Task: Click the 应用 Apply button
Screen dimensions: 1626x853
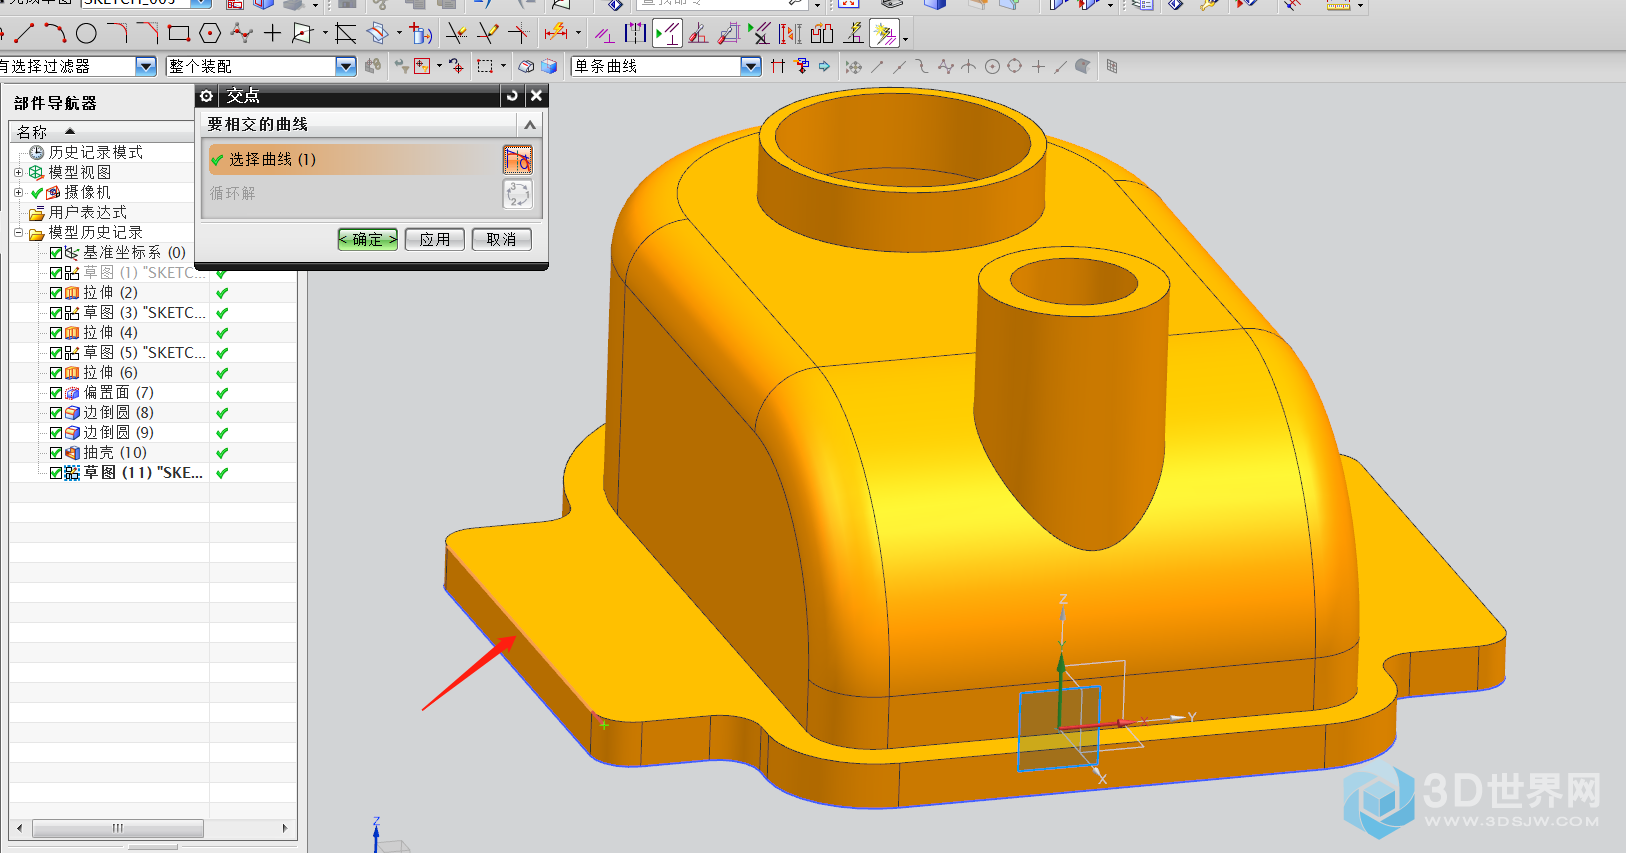Action: [434, 239]
